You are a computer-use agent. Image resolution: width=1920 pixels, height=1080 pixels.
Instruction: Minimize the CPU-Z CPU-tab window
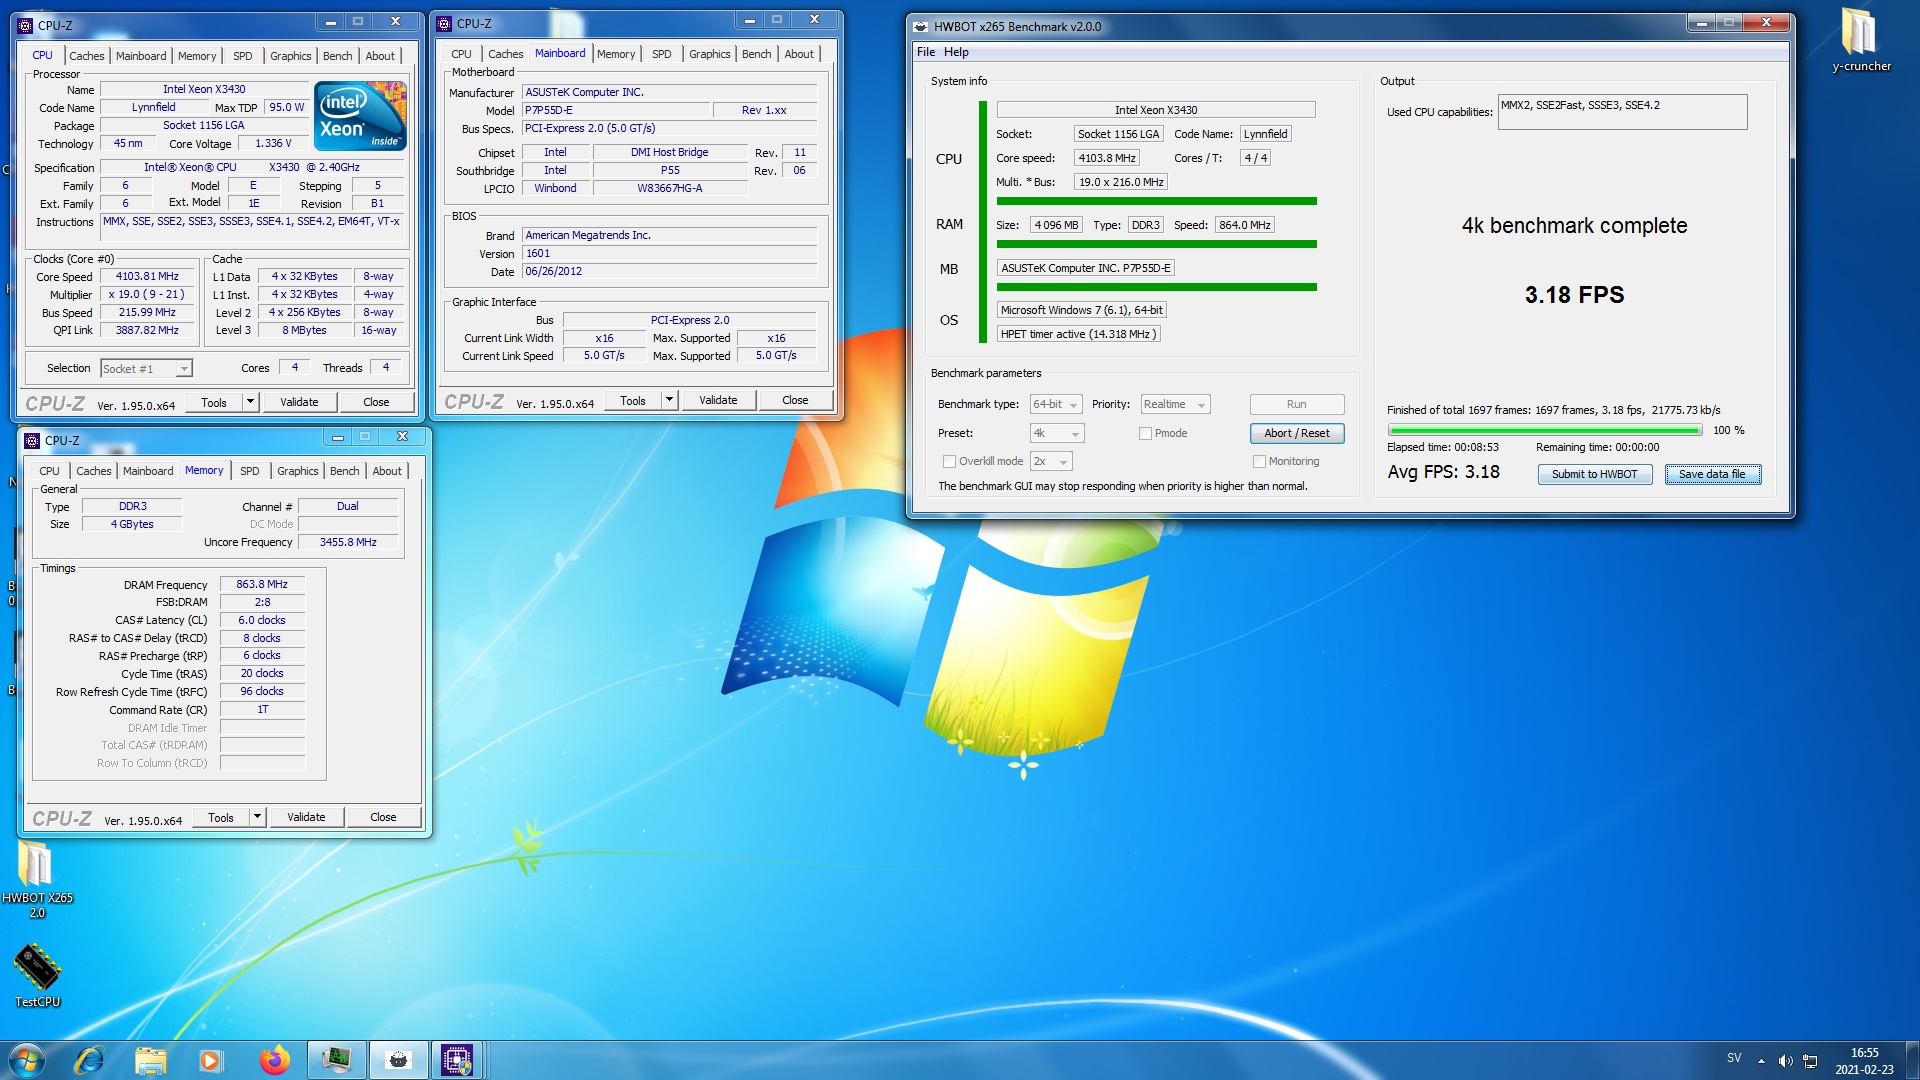[331, 21]
